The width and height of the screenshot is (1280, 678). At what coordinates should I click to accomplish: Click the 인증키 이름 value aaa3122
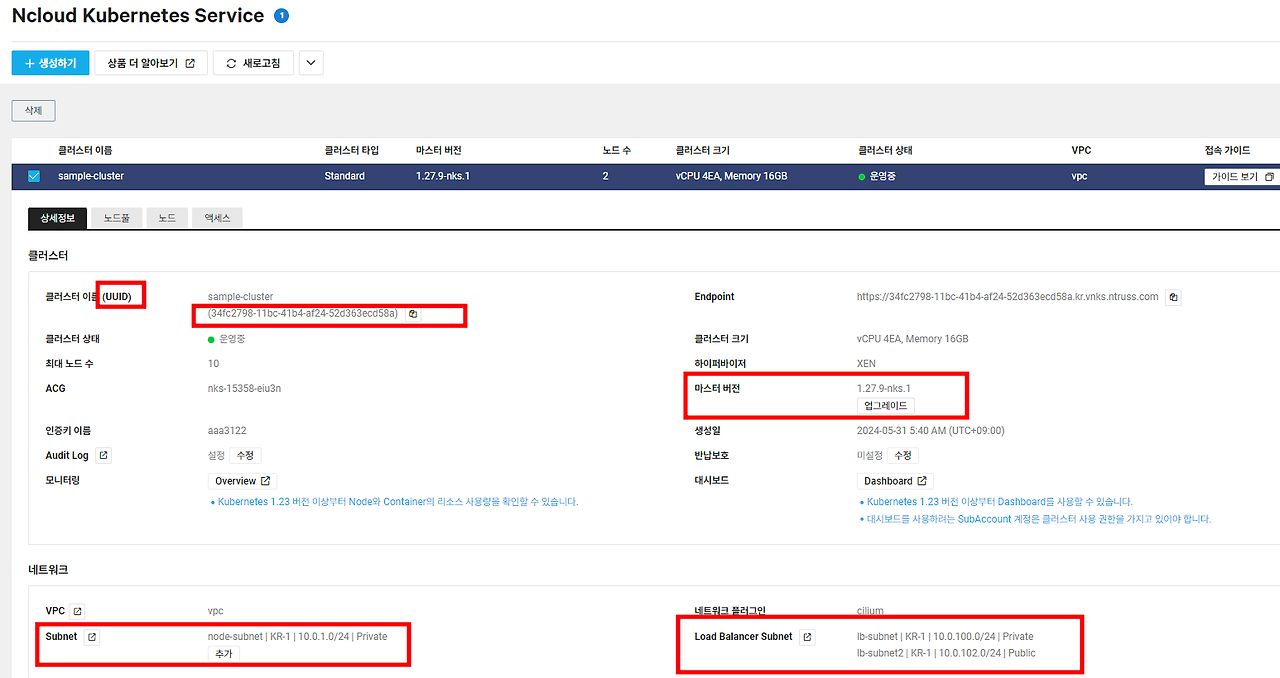click(227, 430)
